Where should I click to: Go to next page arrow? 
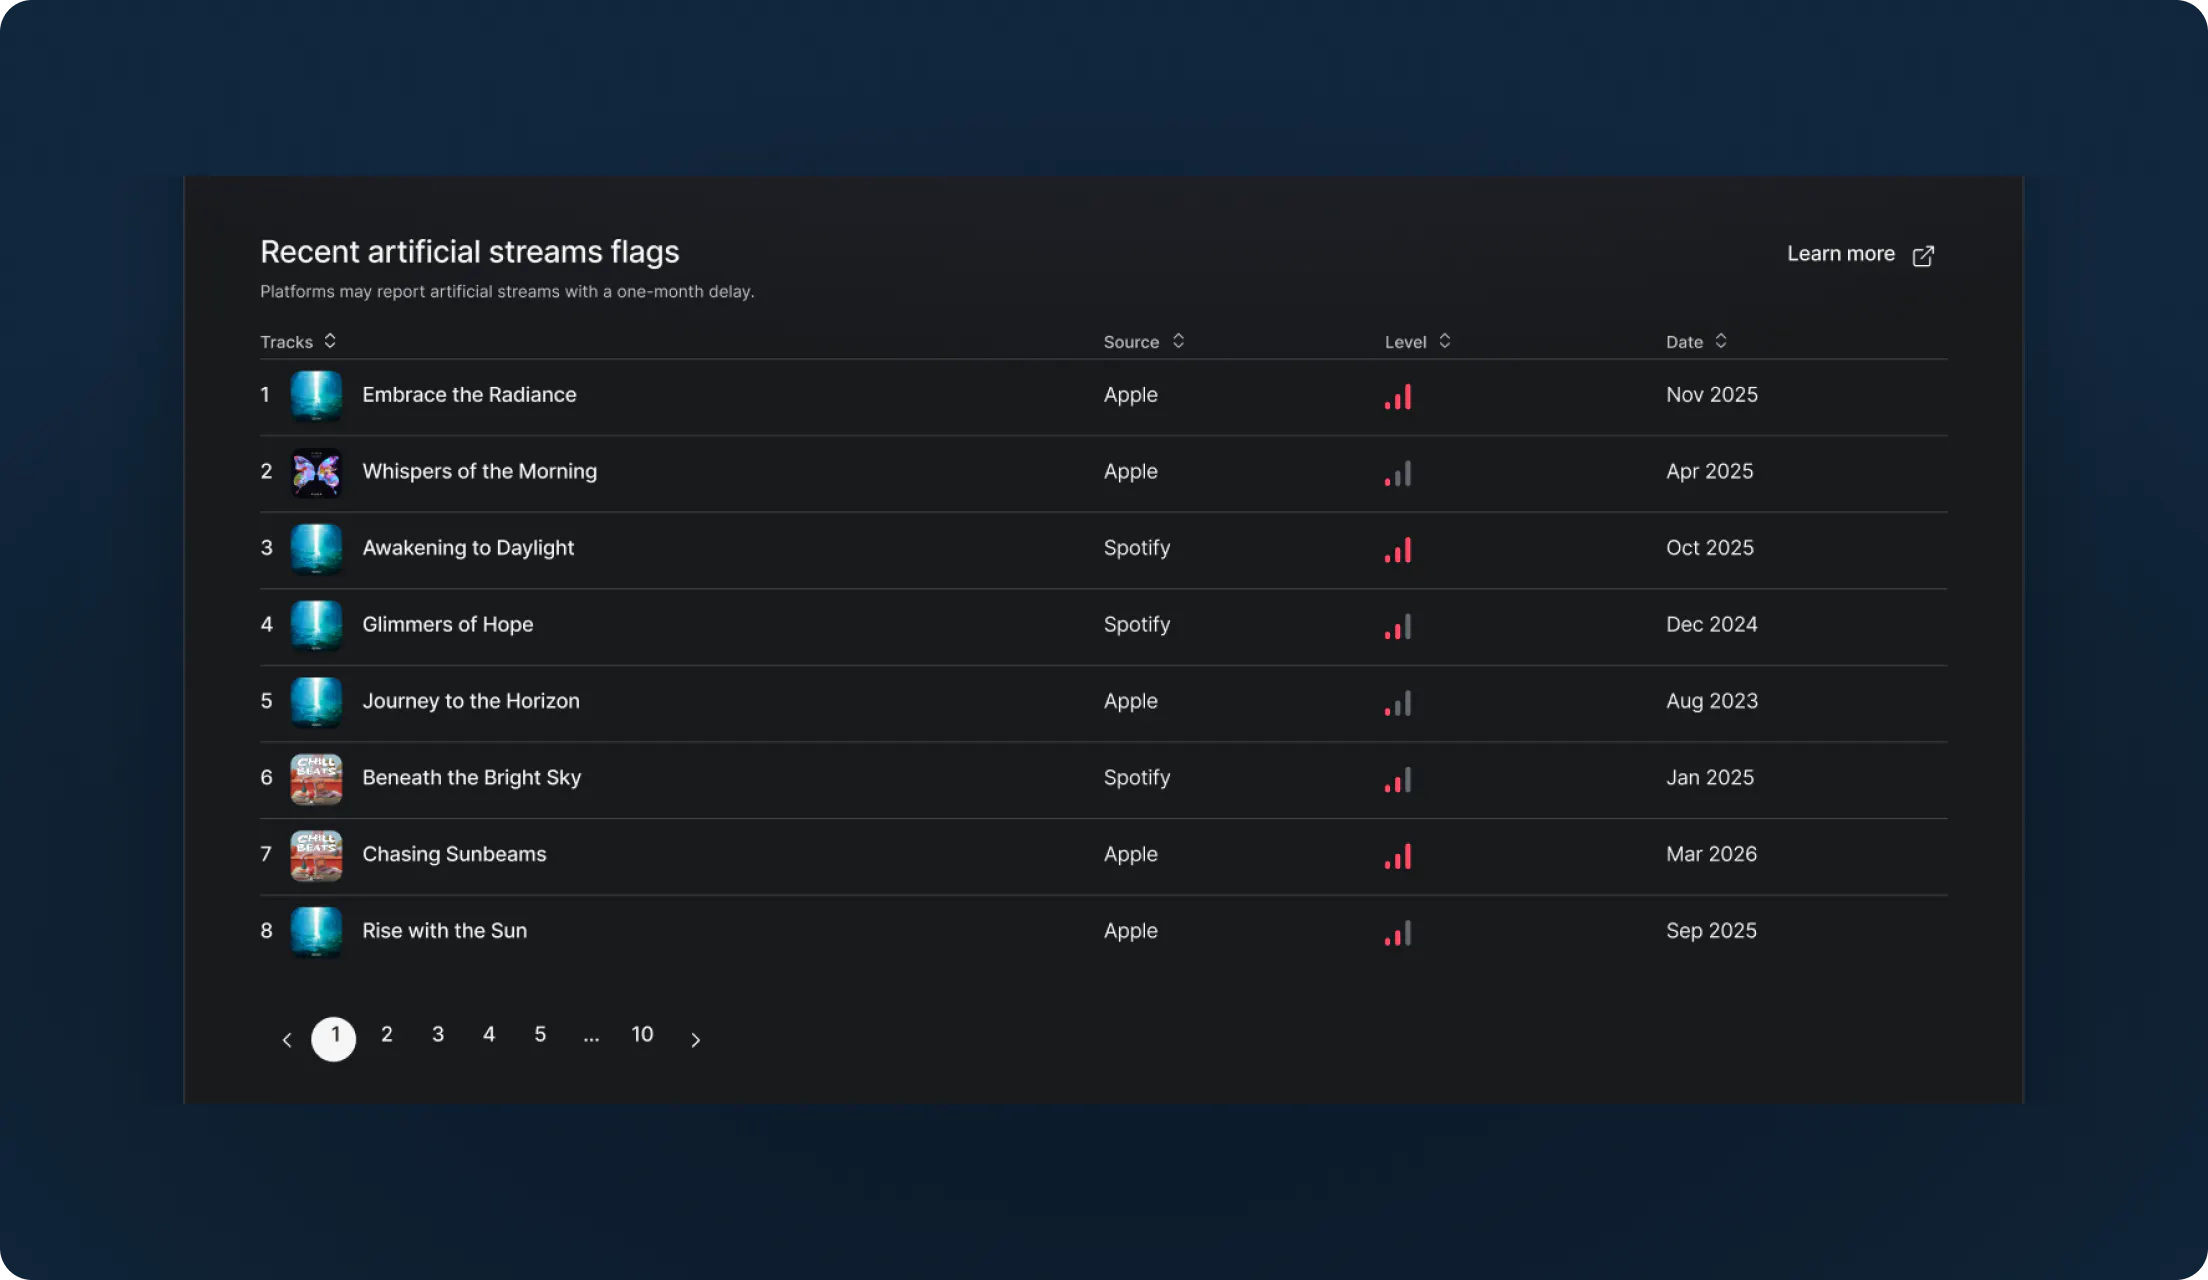pyautogui.click(x=695, y=1040)
